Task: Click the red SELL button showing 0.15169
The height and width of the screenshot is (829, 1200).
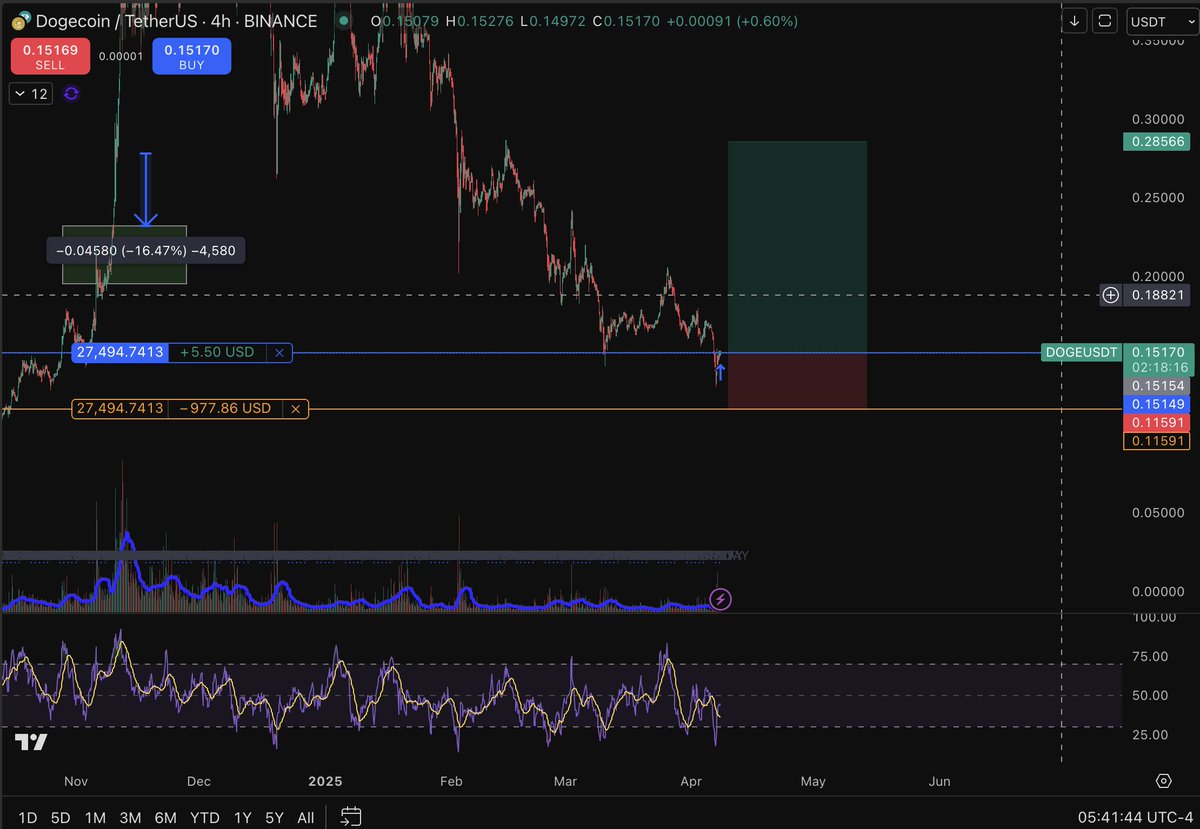Action: pyautogui.click(x=49, y=55)
